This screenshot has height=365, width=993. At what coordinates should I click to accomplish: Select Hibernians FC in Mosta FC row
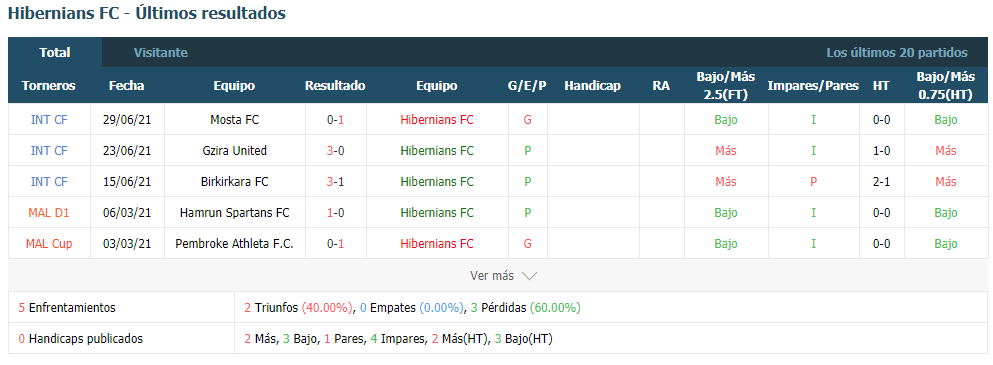pos(437,120)
